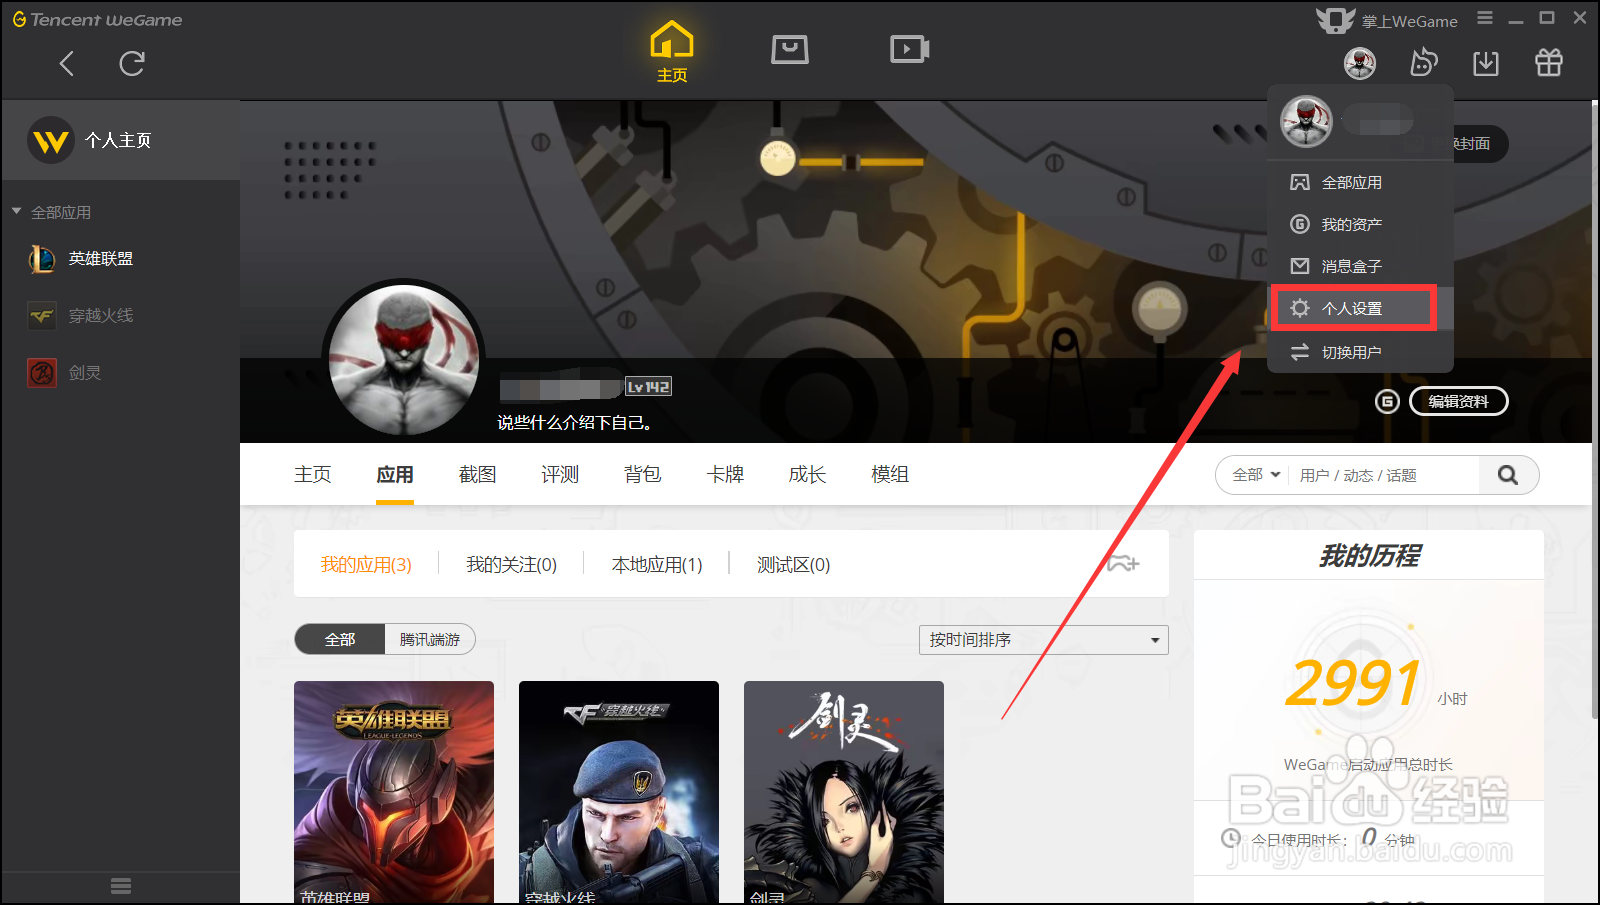
Task: Click the 英雄联盟 icon in sidebar
Action: 42,259
